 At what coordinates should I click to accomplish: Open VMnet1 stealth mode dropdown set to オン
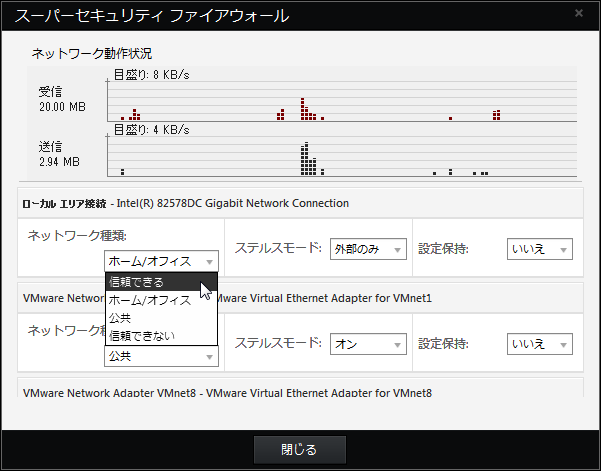coord(367,344)
